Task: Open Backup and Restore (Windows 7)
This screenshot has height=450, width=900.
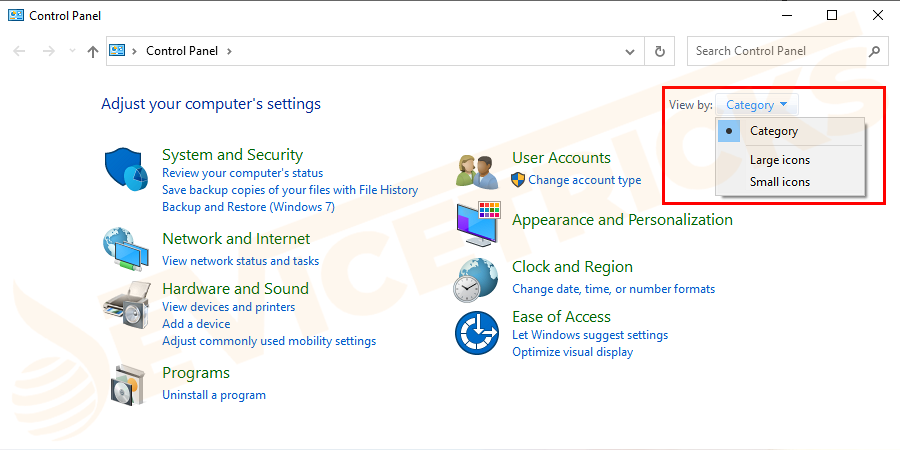Action: (x=248, y=207)
